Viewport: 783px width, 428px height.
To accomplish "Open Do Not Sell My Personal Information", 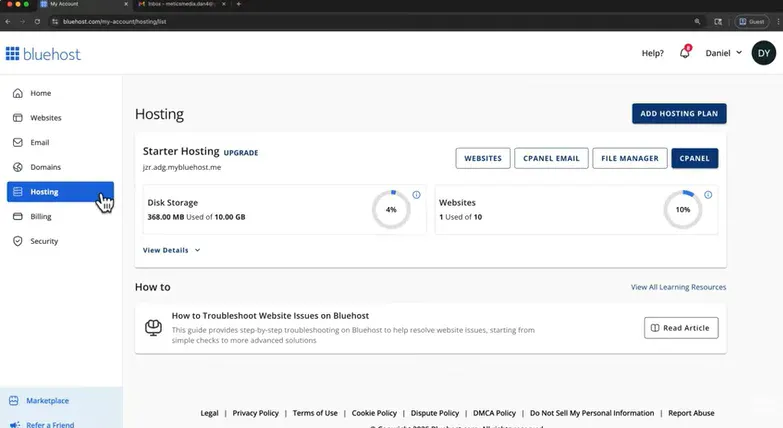I will point(592,413).
